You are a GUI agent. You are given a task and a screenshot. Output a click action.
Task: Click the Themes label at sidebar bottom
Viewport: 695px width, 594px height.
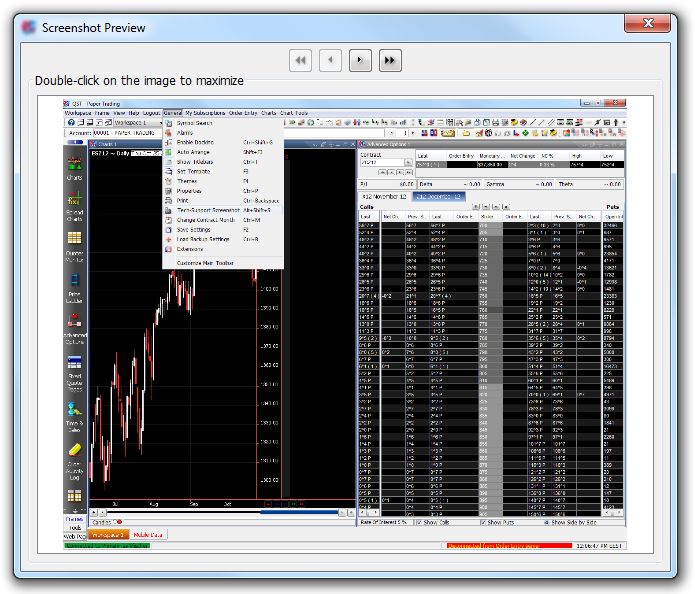[74, 519]
